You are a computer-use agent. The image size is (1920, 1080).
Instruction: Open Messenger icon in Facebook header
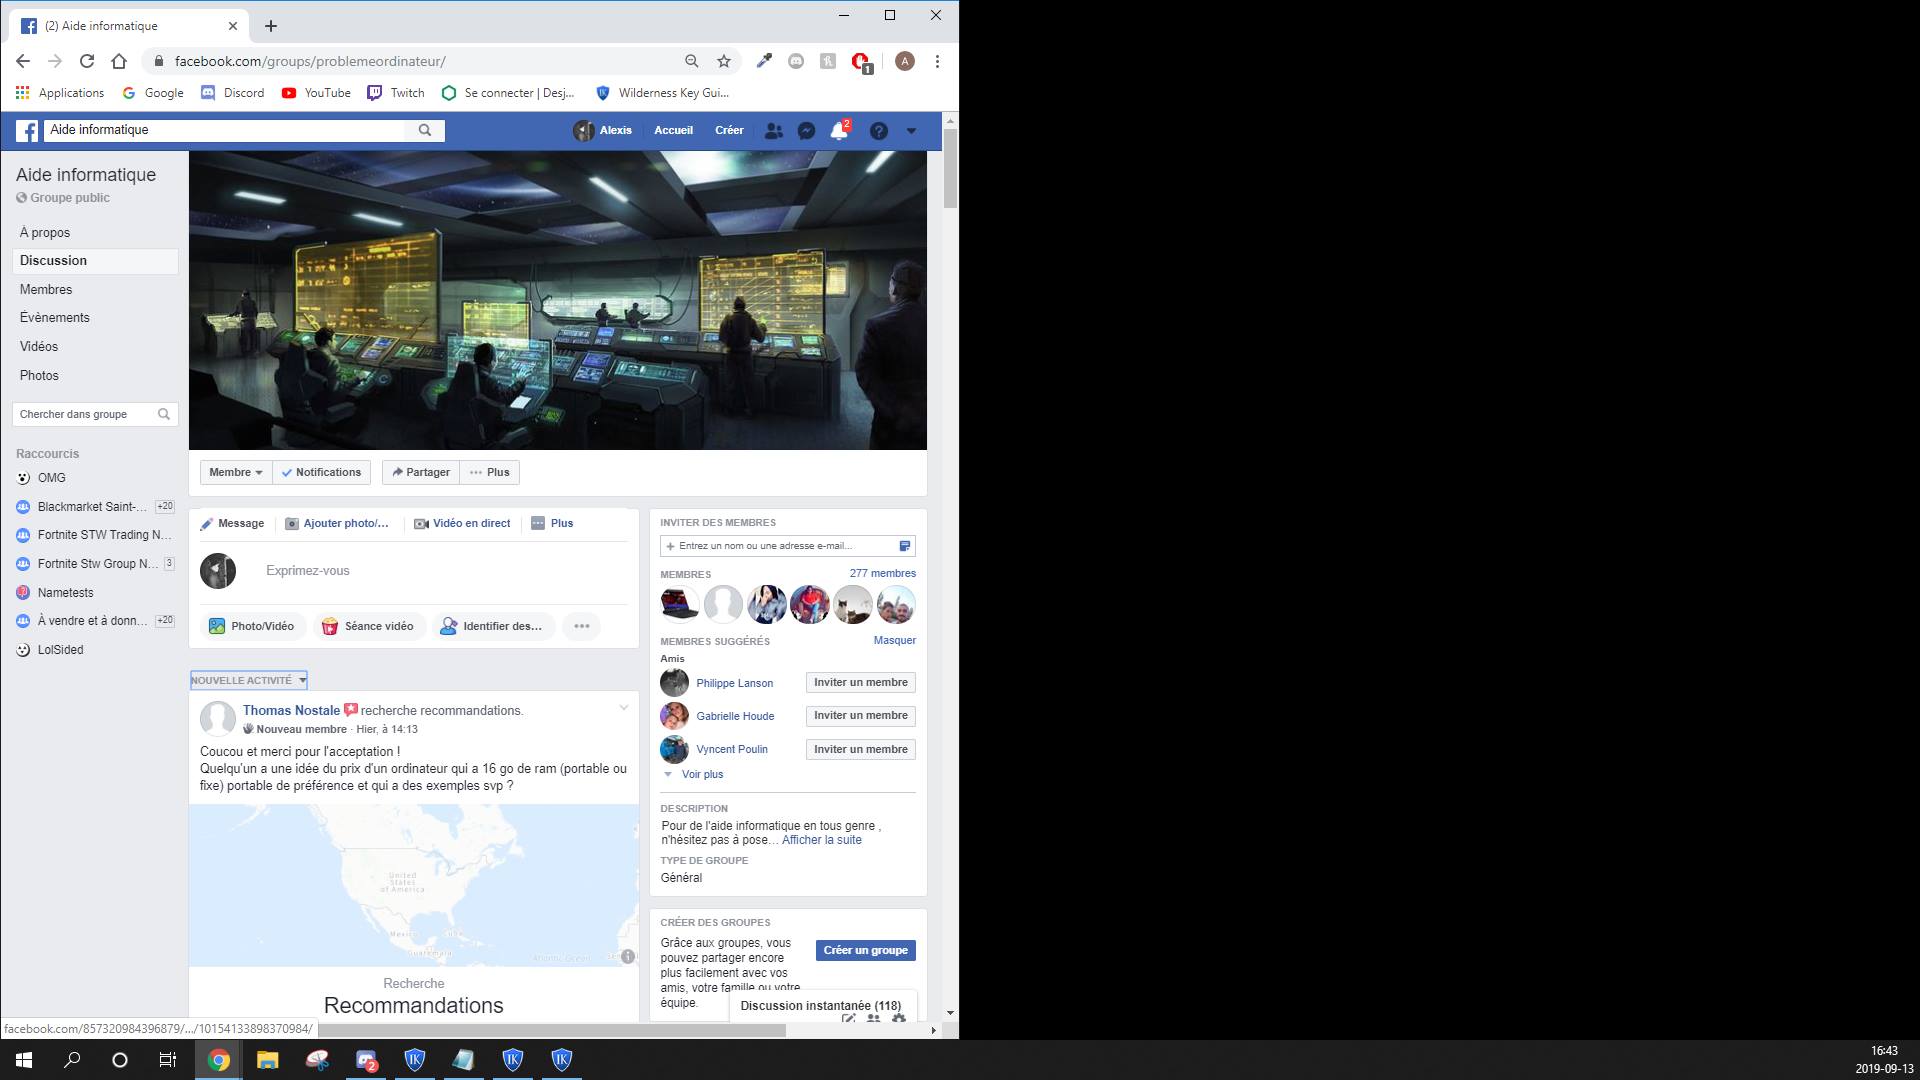pyautogui.click(x=806, y=131)
